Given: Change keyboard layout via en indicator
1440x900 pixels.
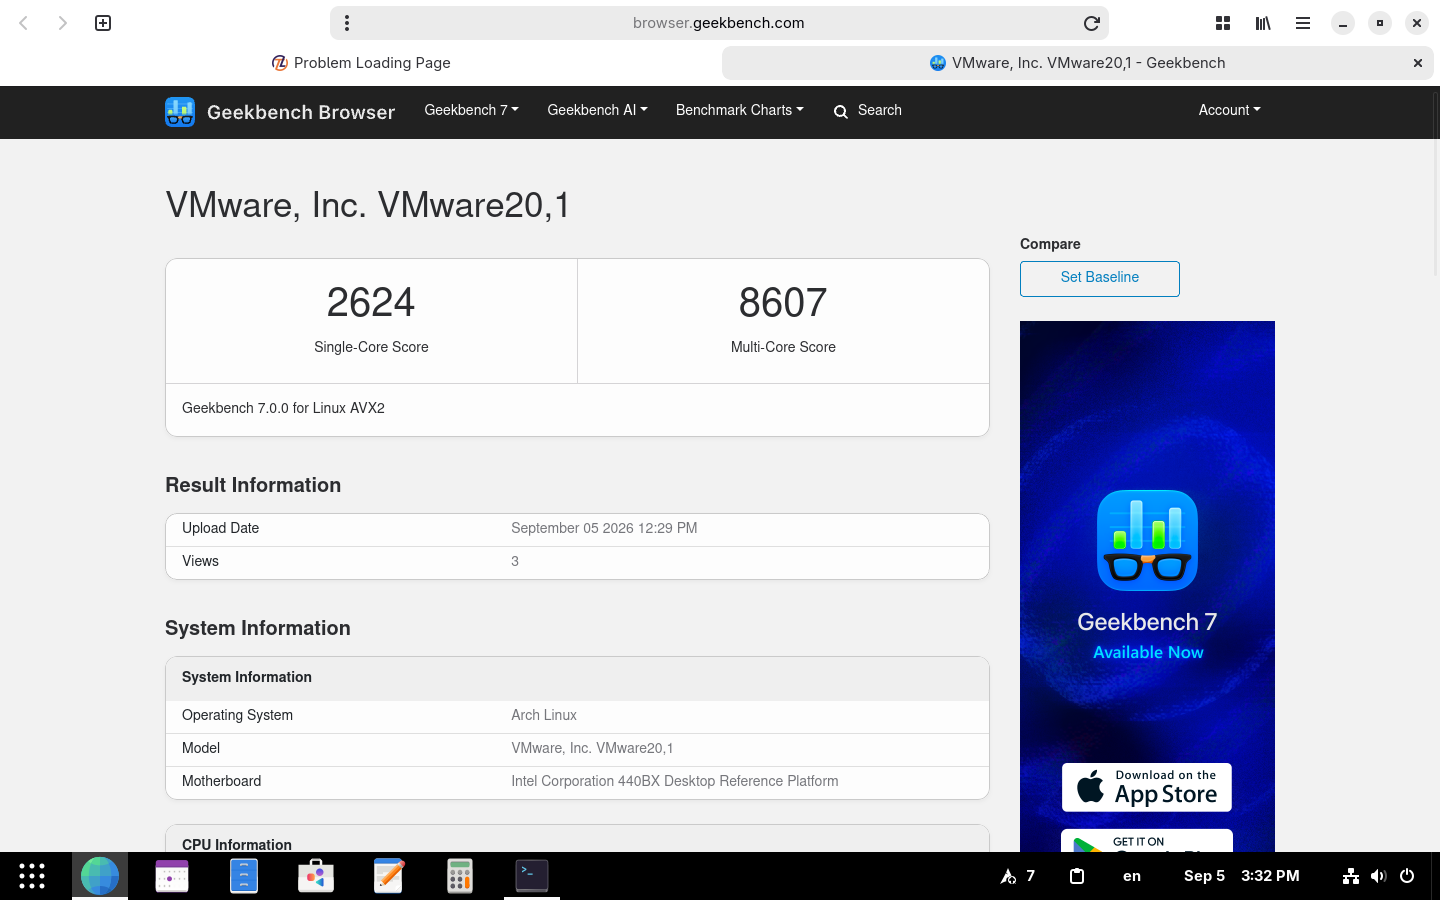Looking at the screenshot, I should (1132, 876).
